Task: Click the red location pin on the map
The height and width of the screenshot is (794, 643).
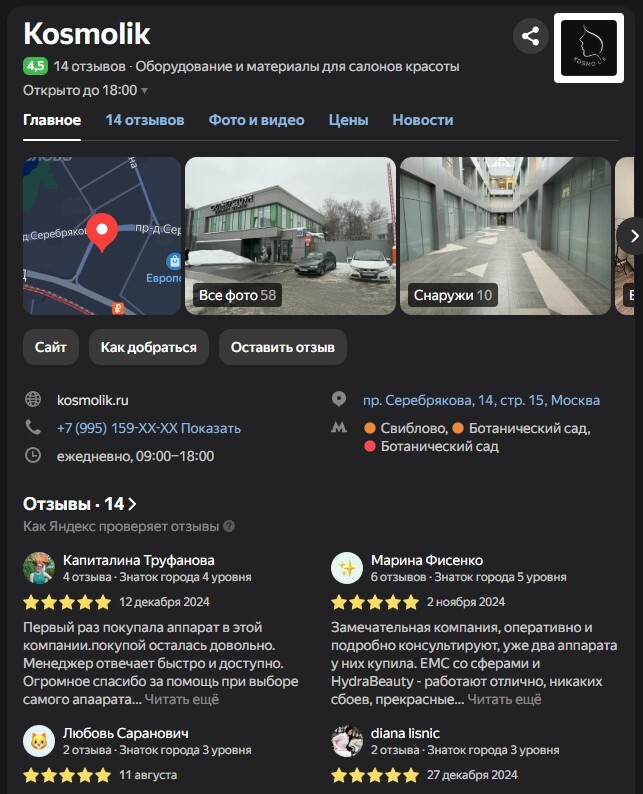Action: coord(102,232)
